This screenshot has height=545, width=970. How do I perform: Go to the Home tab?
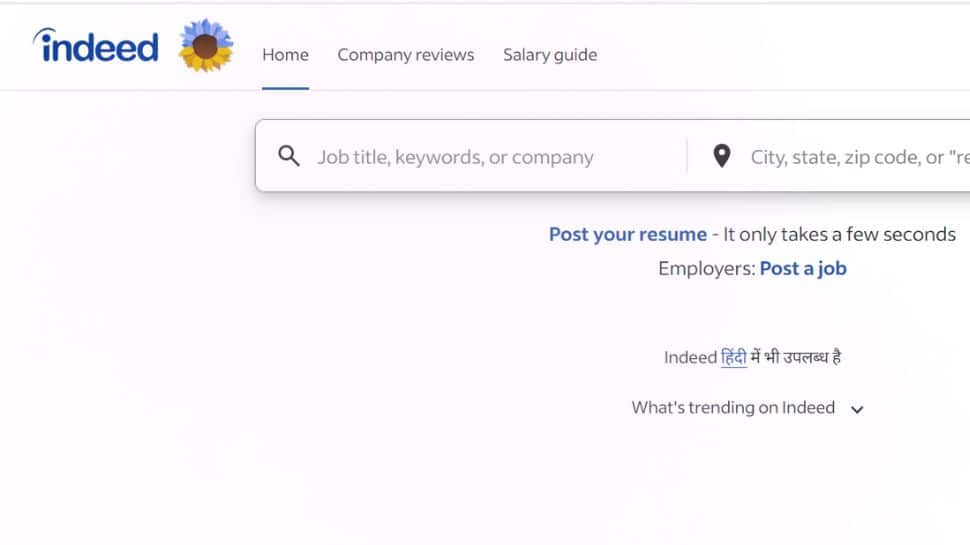[x=285, y=55]
